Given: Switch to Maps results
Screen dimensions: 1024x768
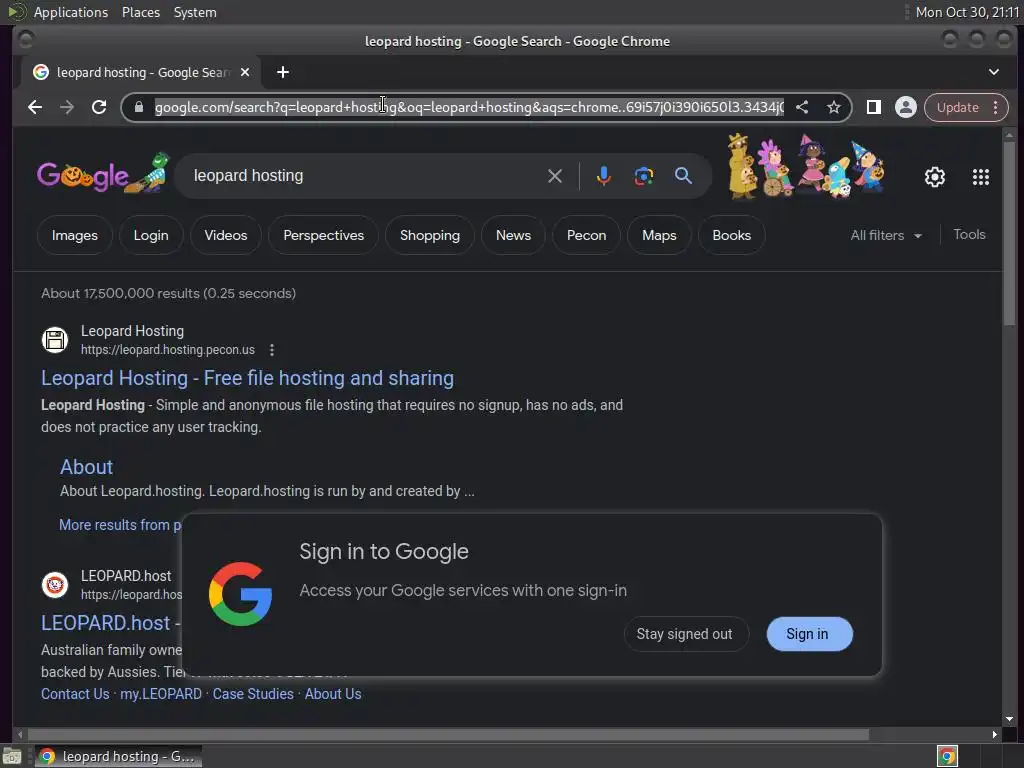Looking at the screenshot, I should tap(659, 235).
